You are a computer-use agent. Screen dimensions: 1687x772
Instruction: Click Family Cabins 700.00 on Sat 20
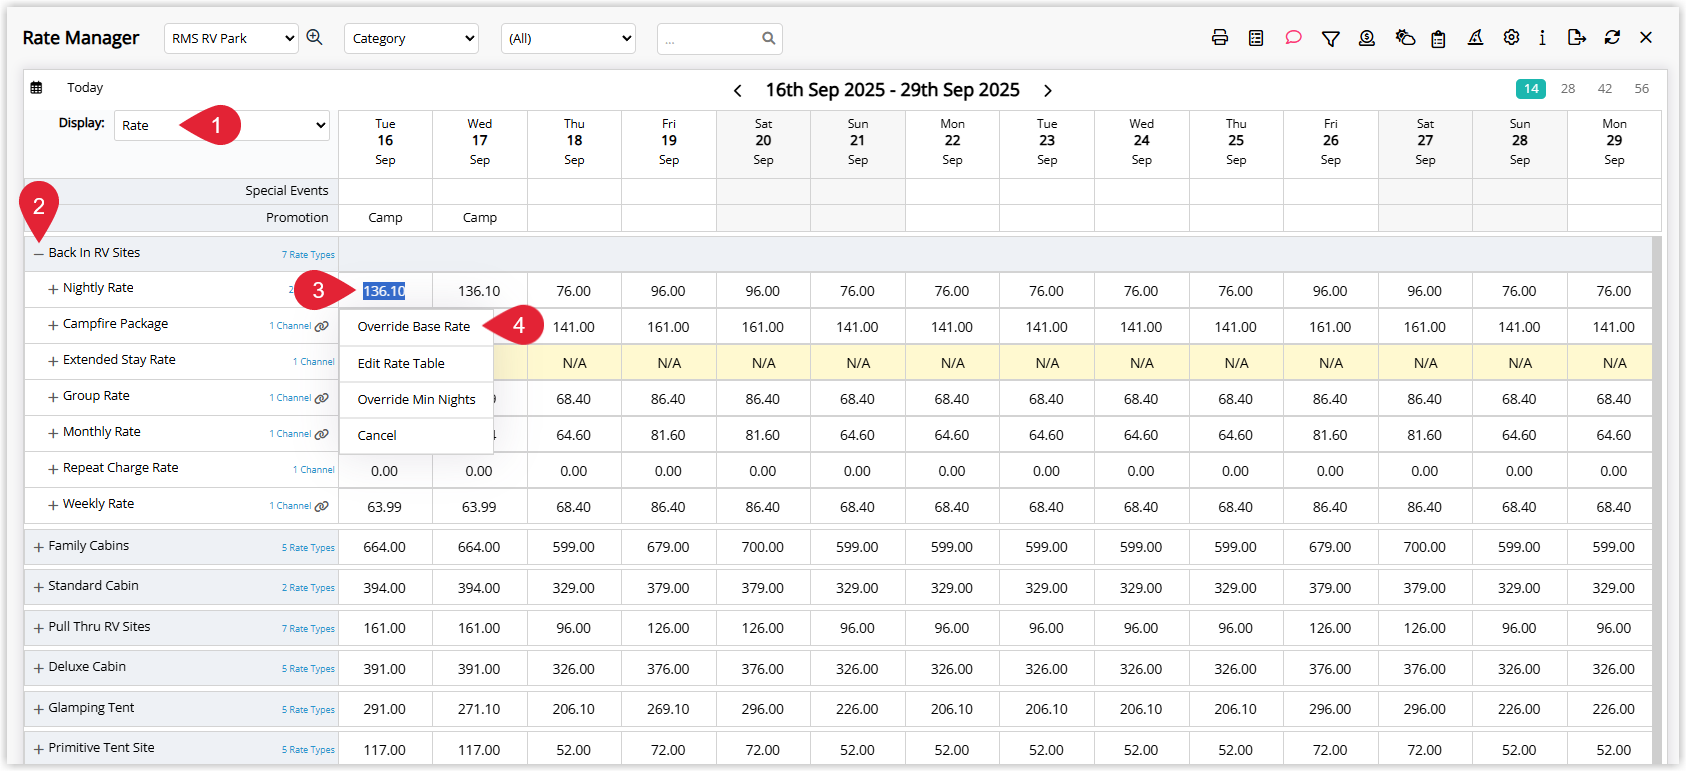[x=763, y=547]
